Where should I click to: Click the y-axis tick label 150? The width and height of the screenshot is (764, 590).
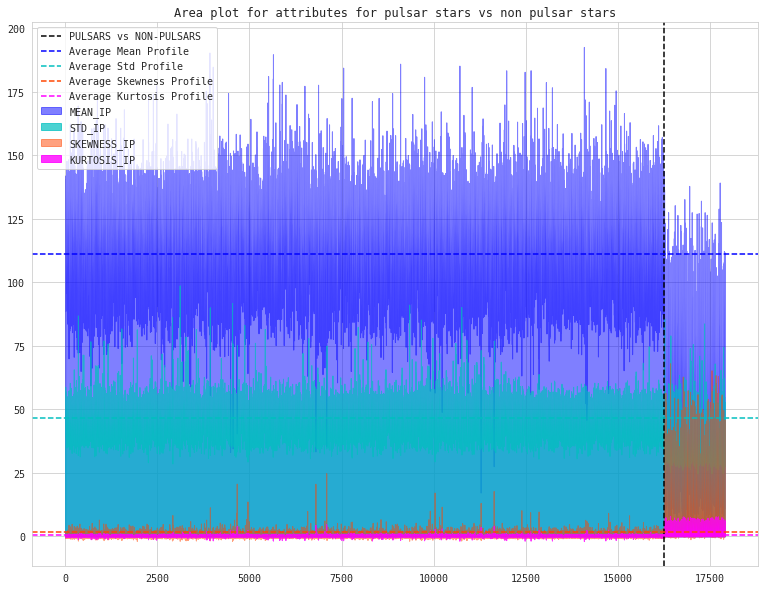click(x=17, y=156)
